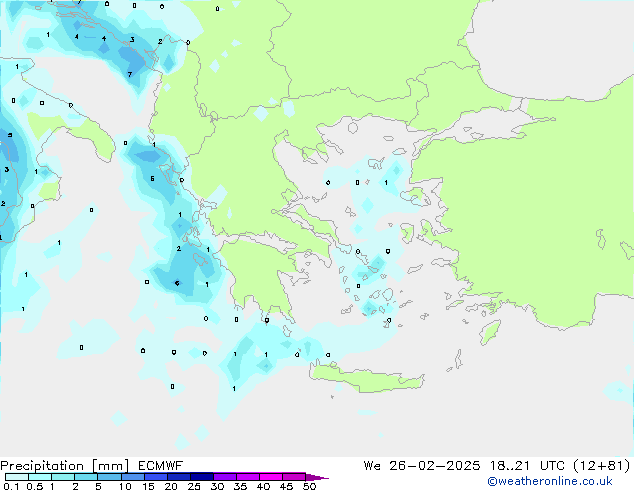The image size is (634, 490).
Task: Click the '50' legend scale label
Action: [309, 486]
